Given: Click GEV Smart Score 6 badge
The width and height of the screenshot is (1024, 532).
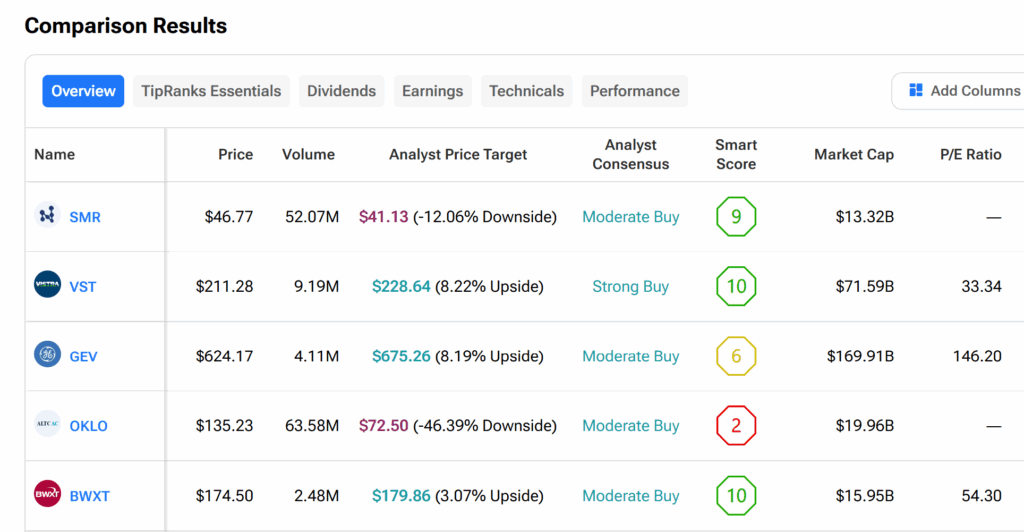Looking at the screenshot, I should point(736,356).
